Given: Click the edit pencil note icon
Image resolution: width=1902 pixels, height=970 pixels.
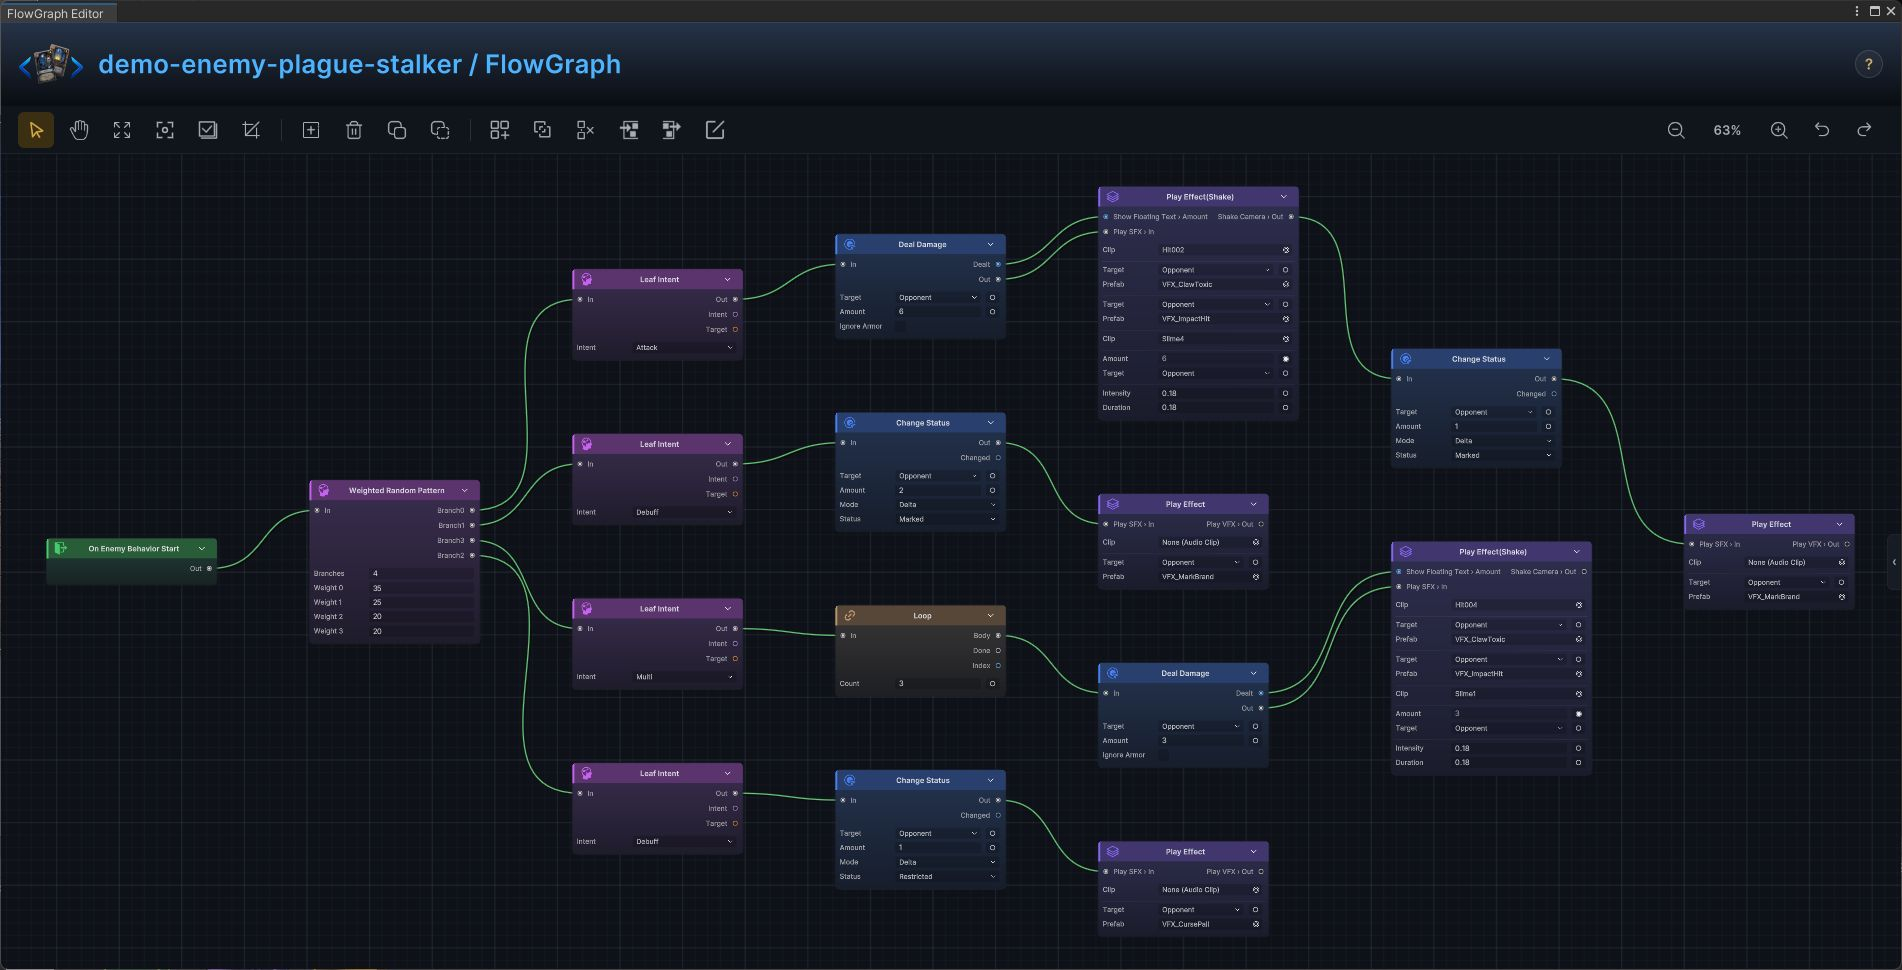Looking at the screenshot, I should tap(715, 130).
